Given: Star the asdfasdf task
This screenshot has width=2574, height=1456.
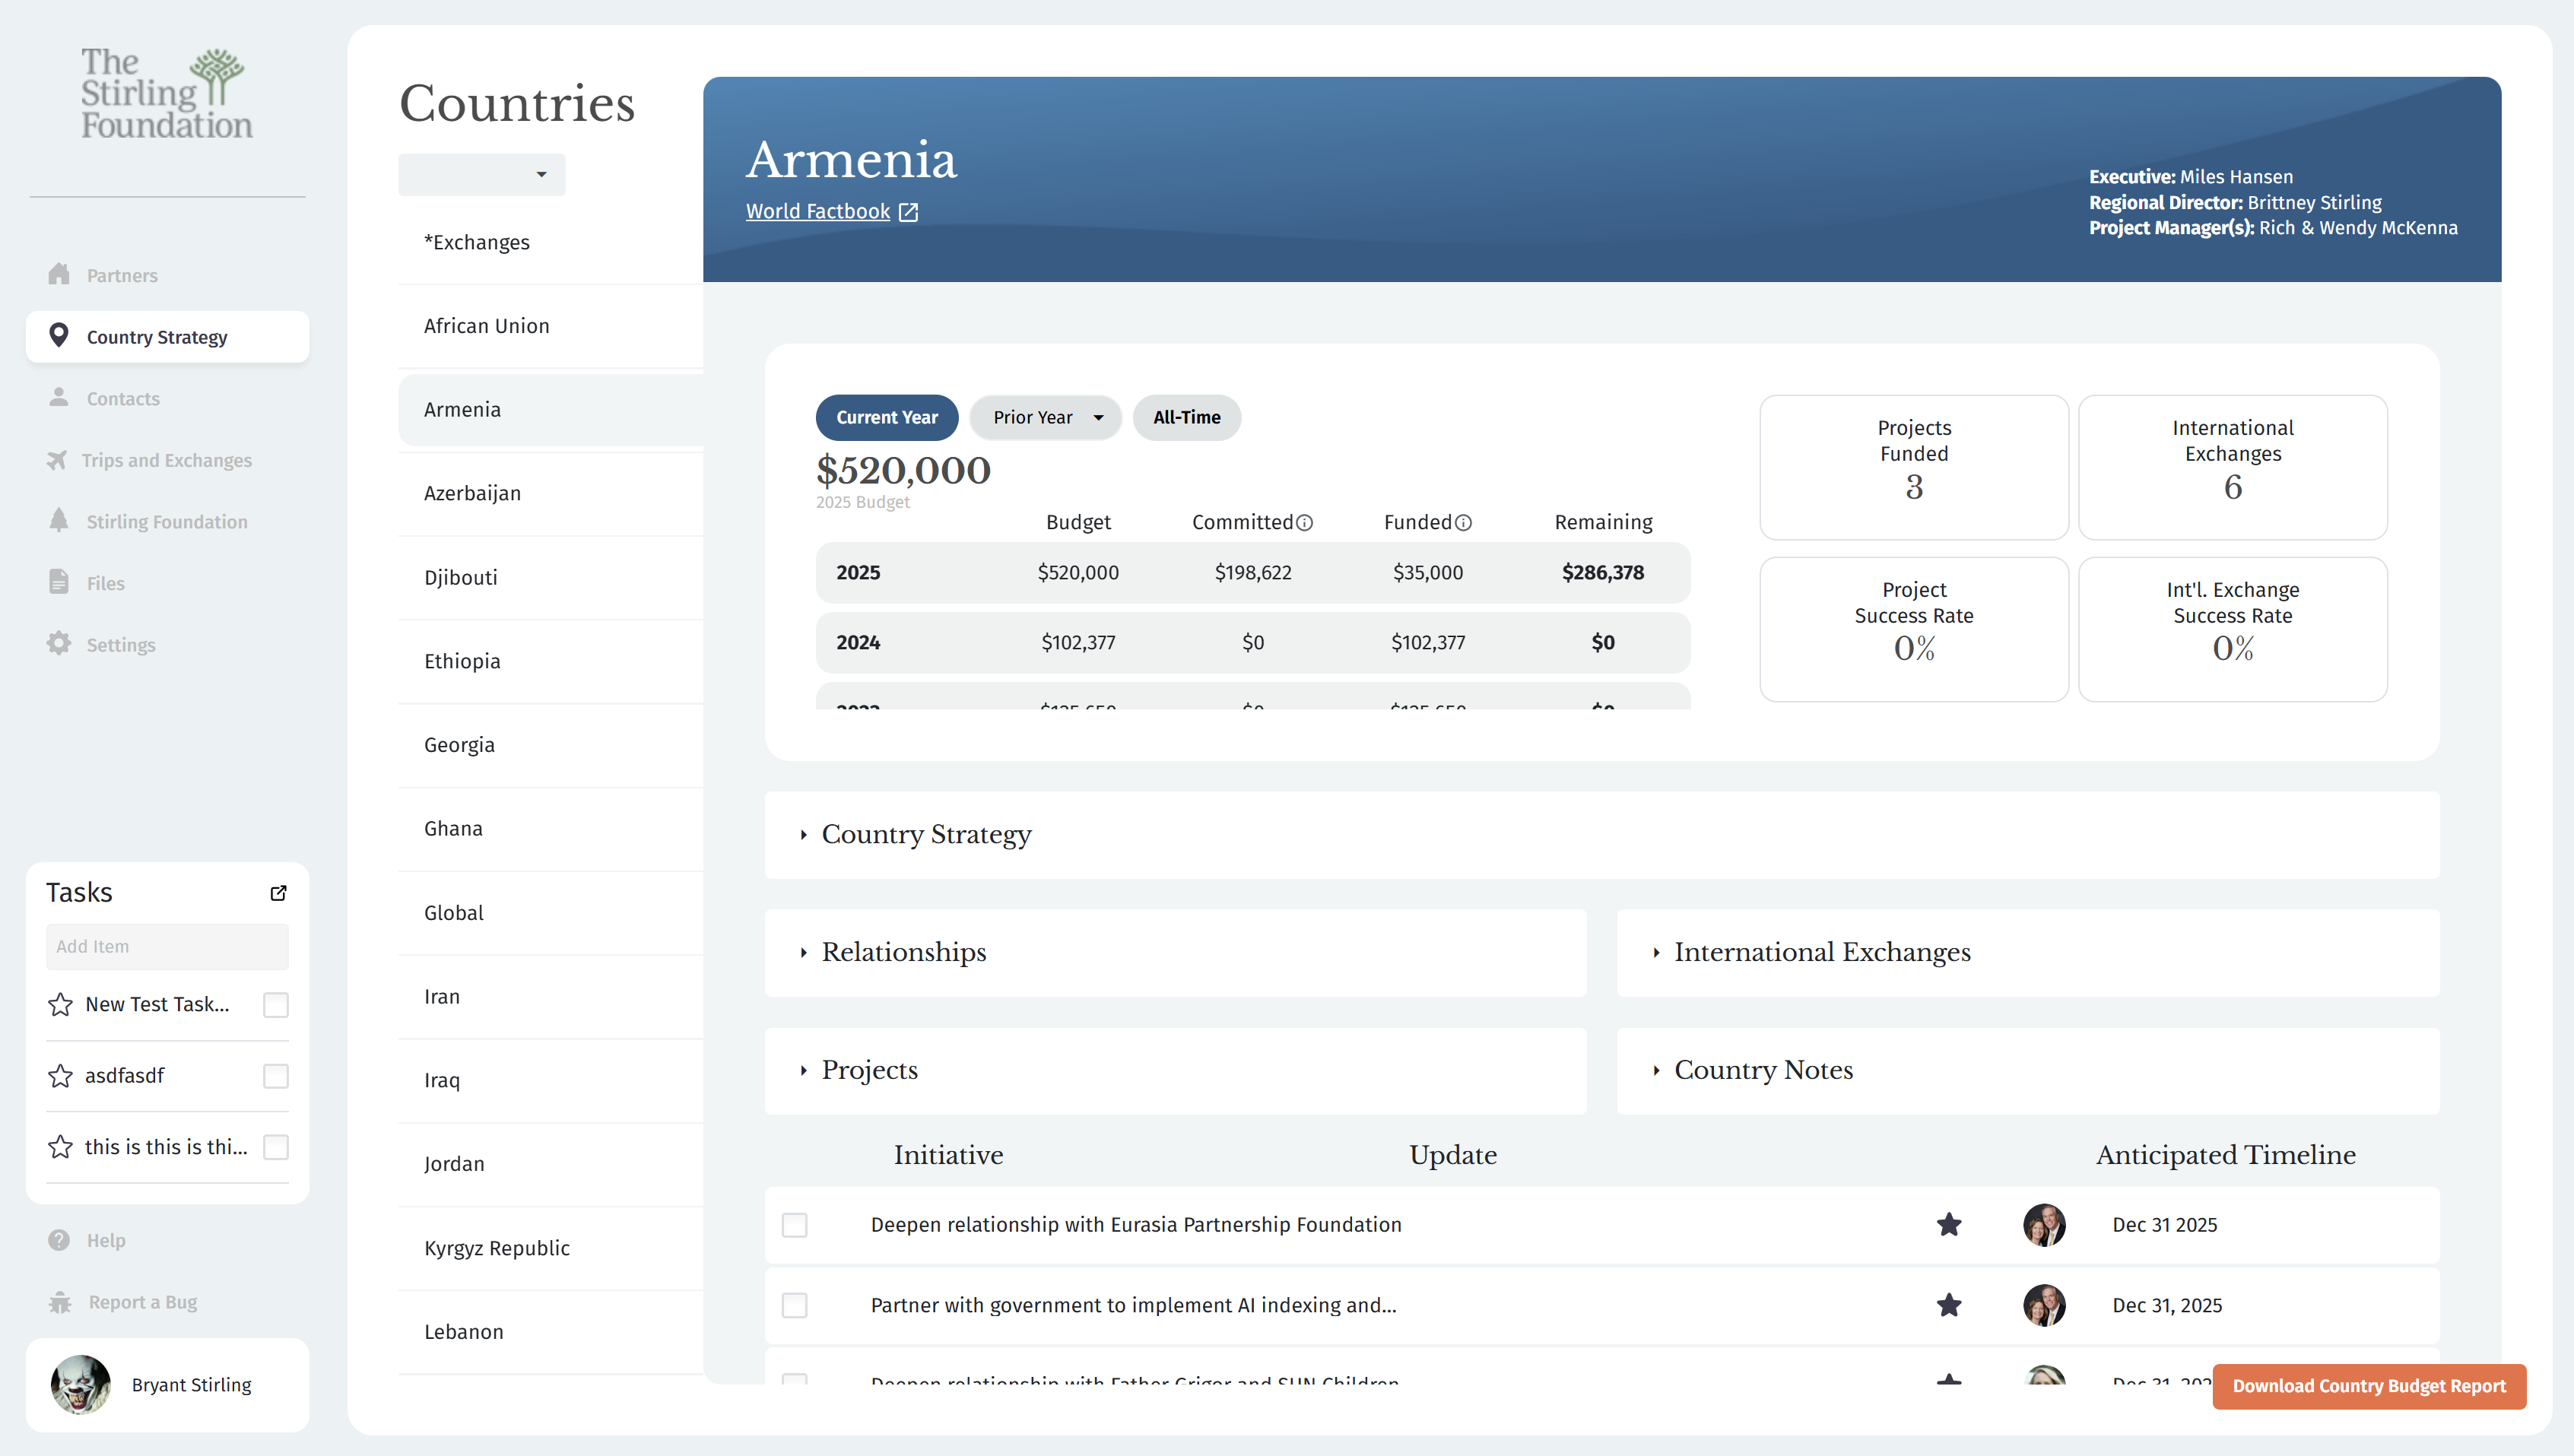Looking at the screenshot, I should tap(60, 1076).
